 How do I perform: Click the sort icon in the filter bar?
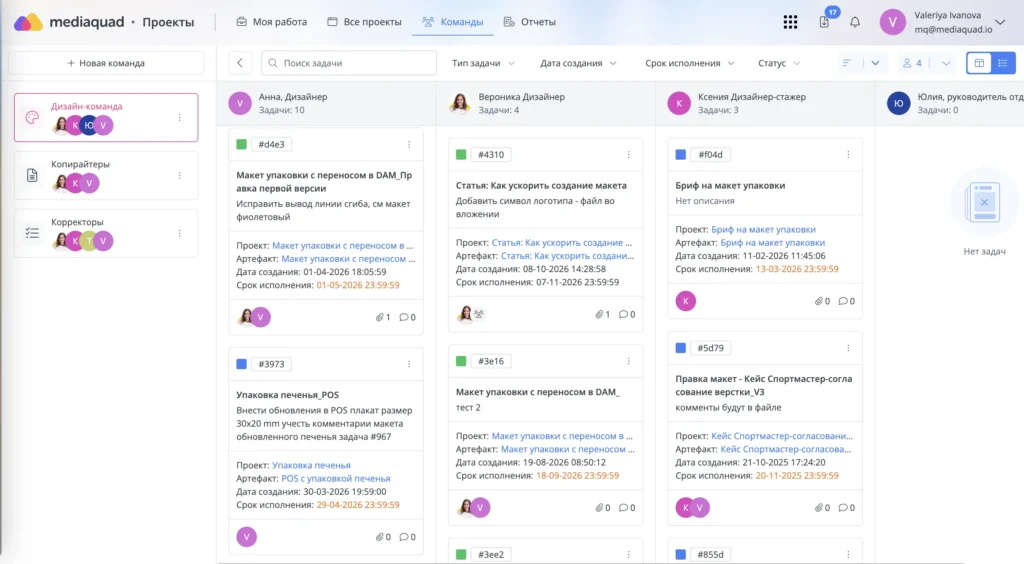point(846,63)
